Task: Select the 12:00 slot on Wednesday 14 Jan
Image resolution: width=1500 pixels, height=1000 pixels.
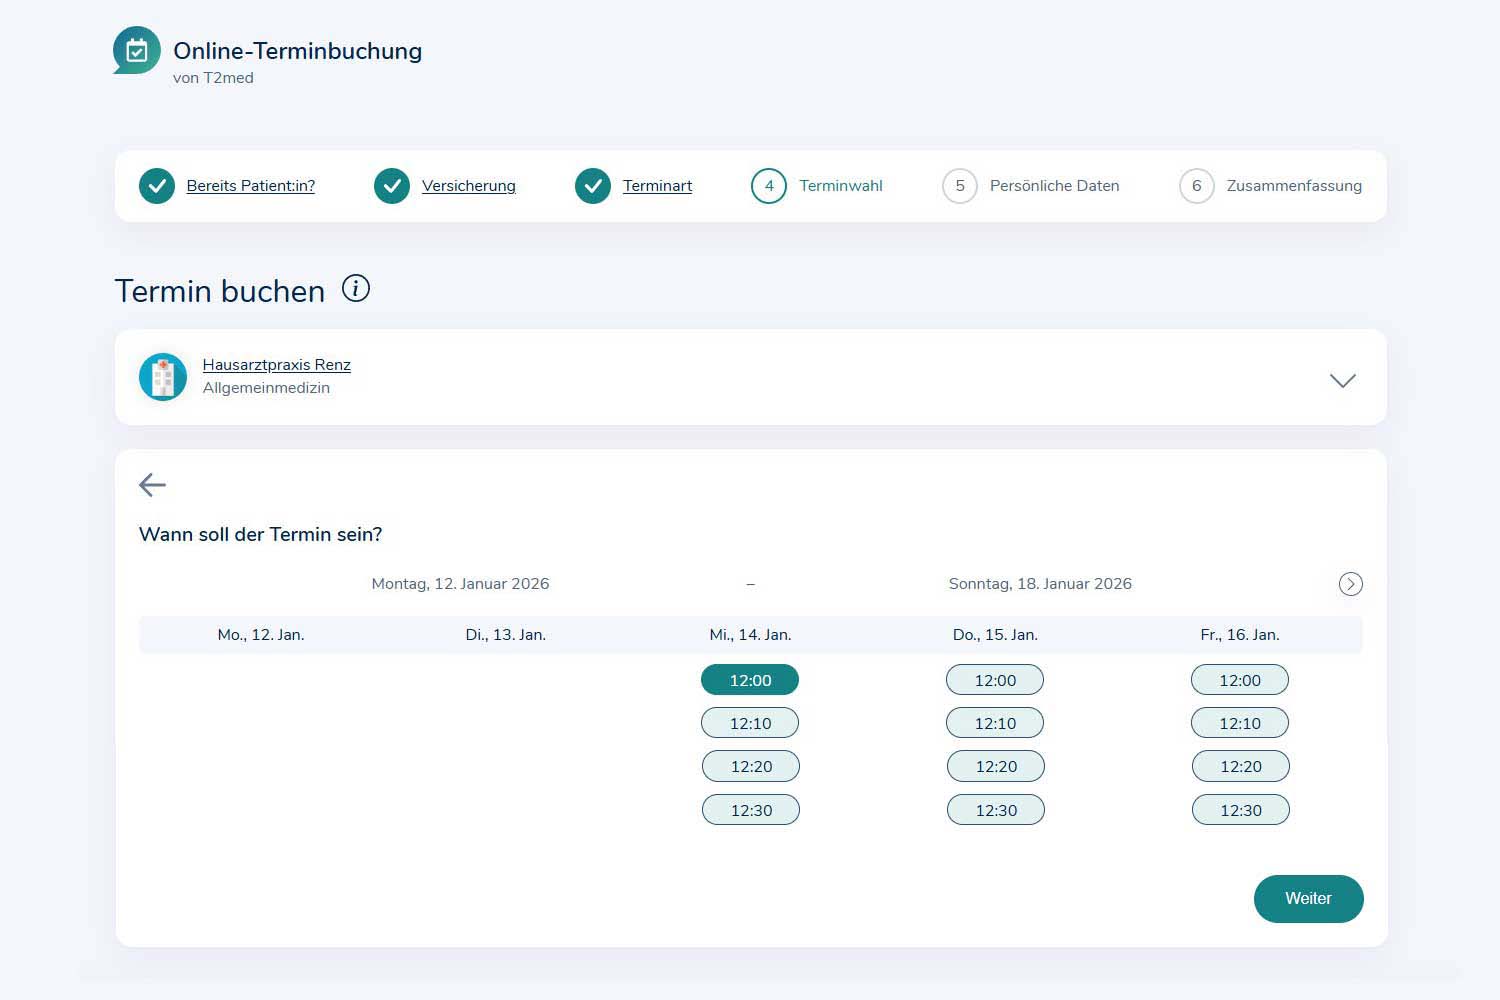Action: pos(750,680)
